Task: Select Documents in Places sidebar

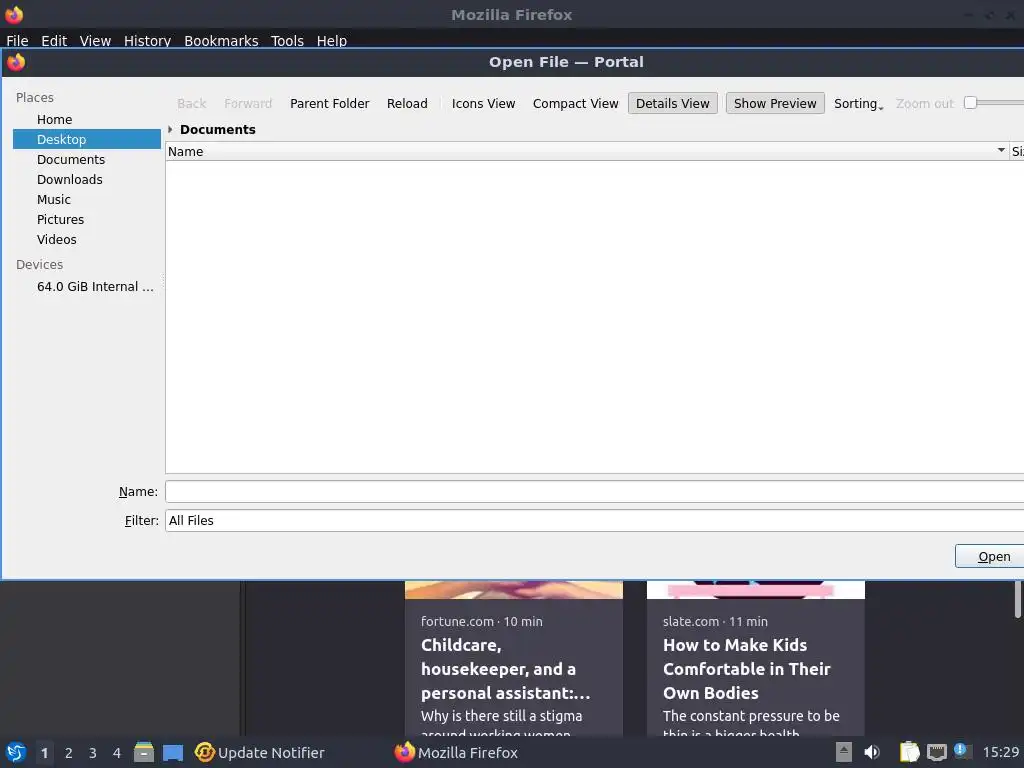Action: [87, 159]
